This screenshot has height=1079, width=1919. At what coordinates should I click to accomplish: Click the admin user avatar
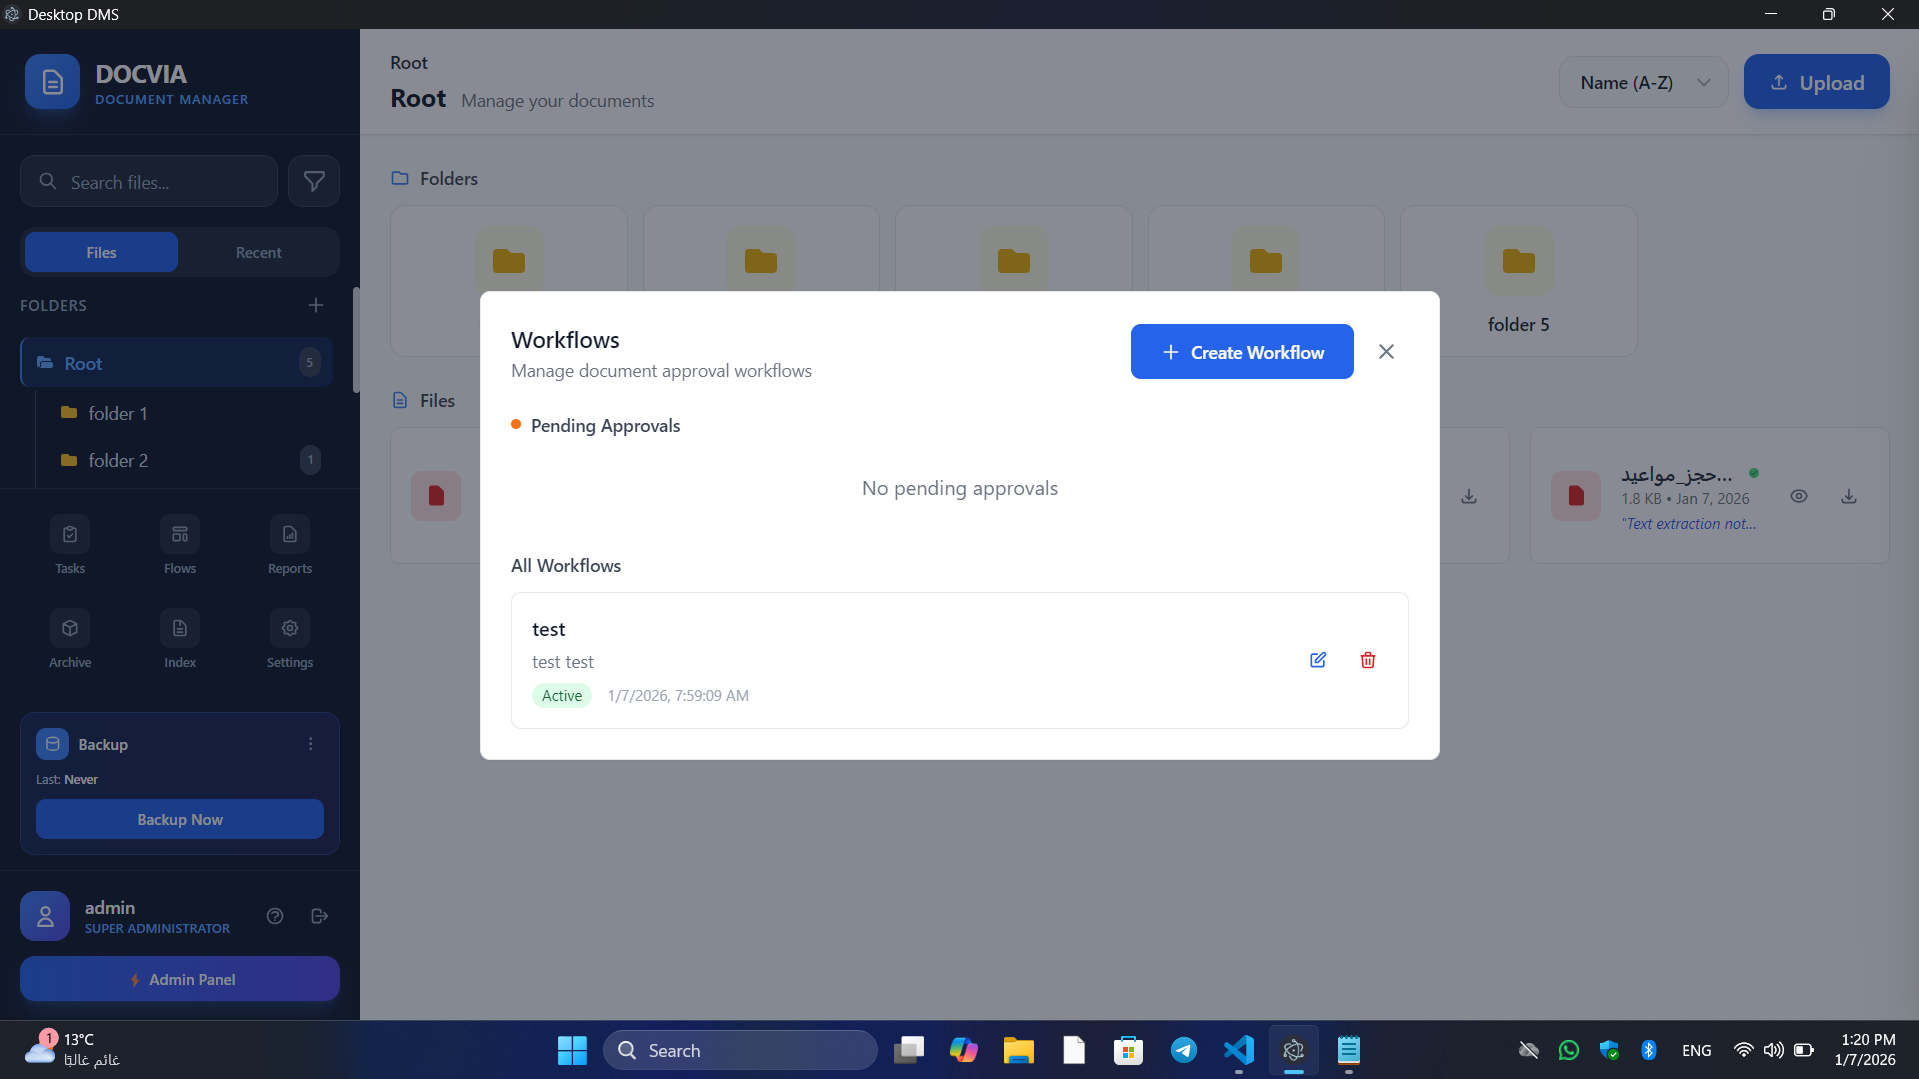[x=45, y=916]
